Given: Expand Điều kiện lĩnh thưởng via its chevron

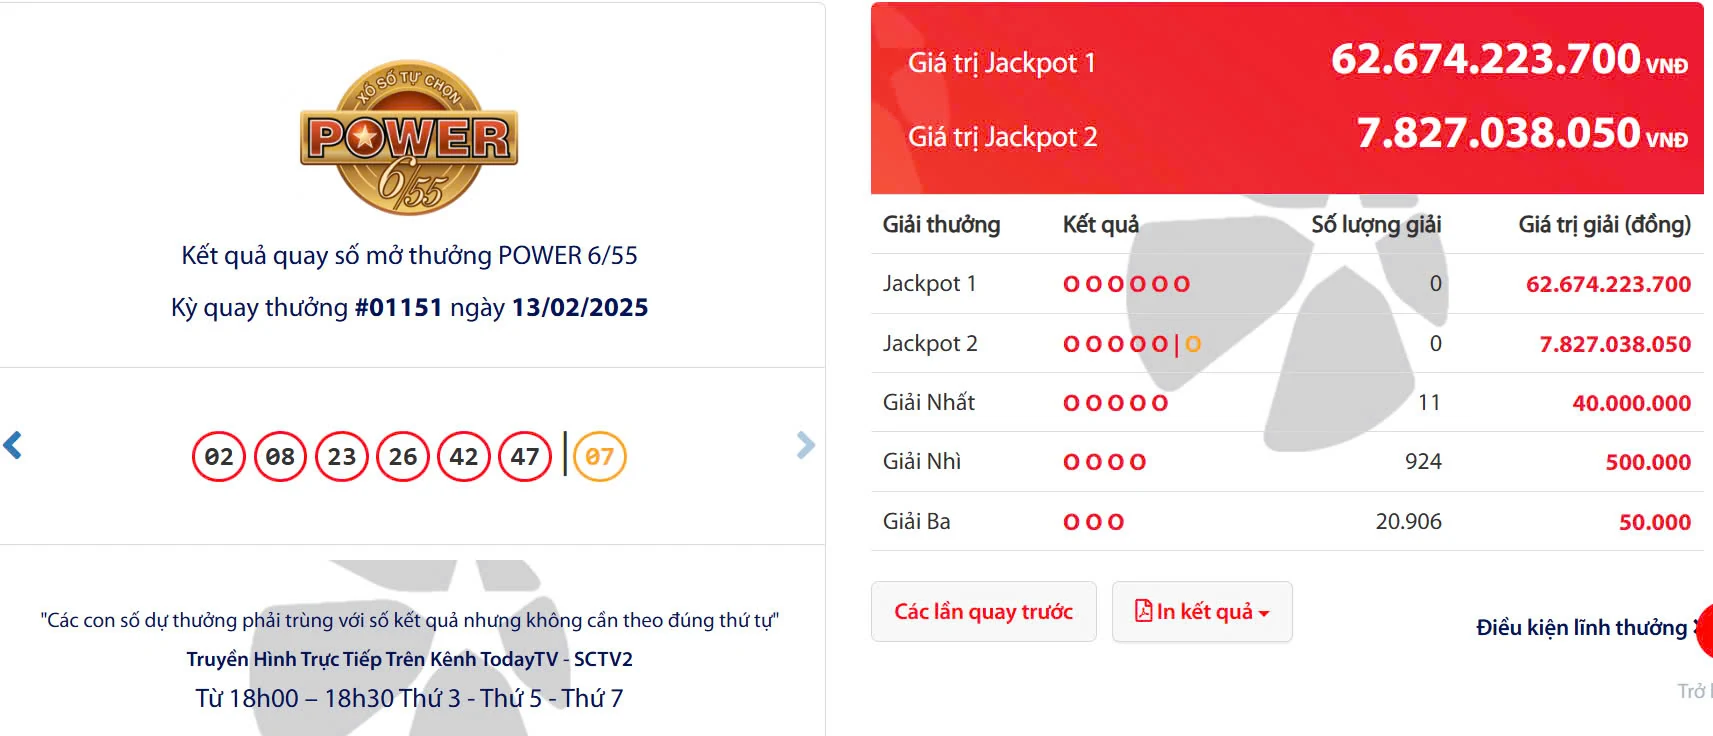Looking at the screenshot, I should click(1697, 627).
